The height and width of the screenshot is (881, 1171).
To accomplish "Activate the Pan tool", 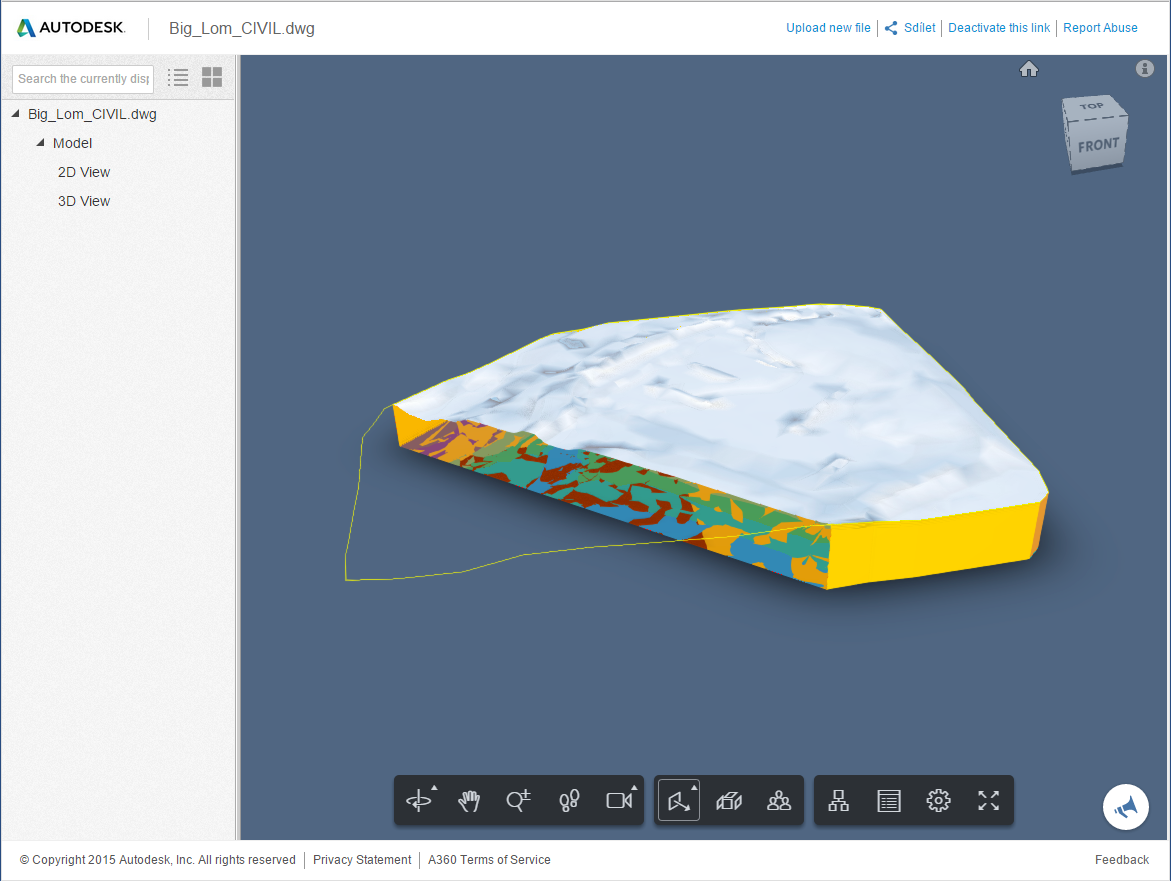I will (x=469, y=800).
